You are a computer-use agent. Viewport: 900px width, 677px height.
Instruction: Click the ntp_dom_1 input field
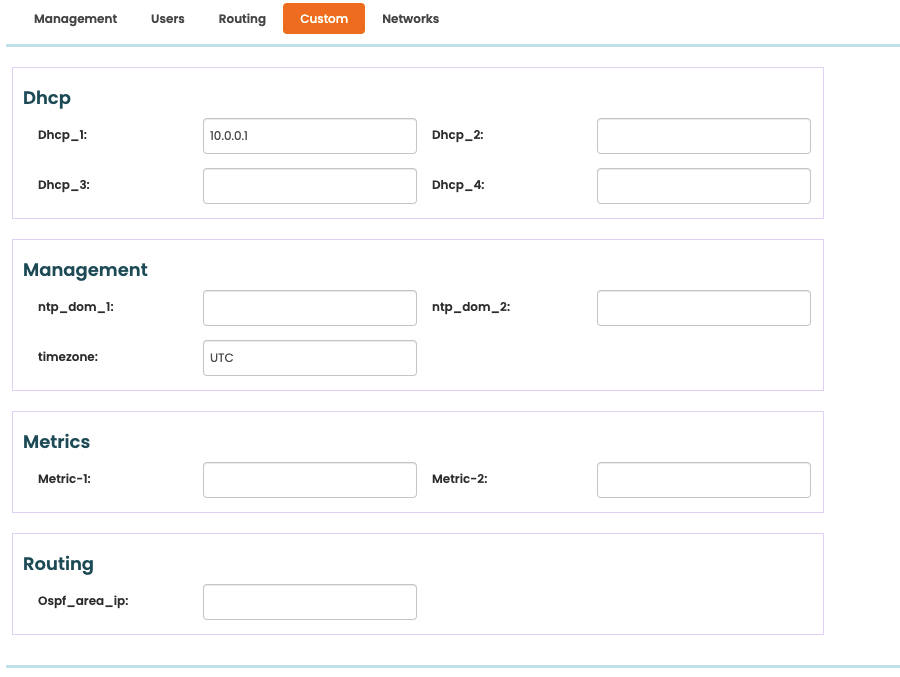coord(310,308)
